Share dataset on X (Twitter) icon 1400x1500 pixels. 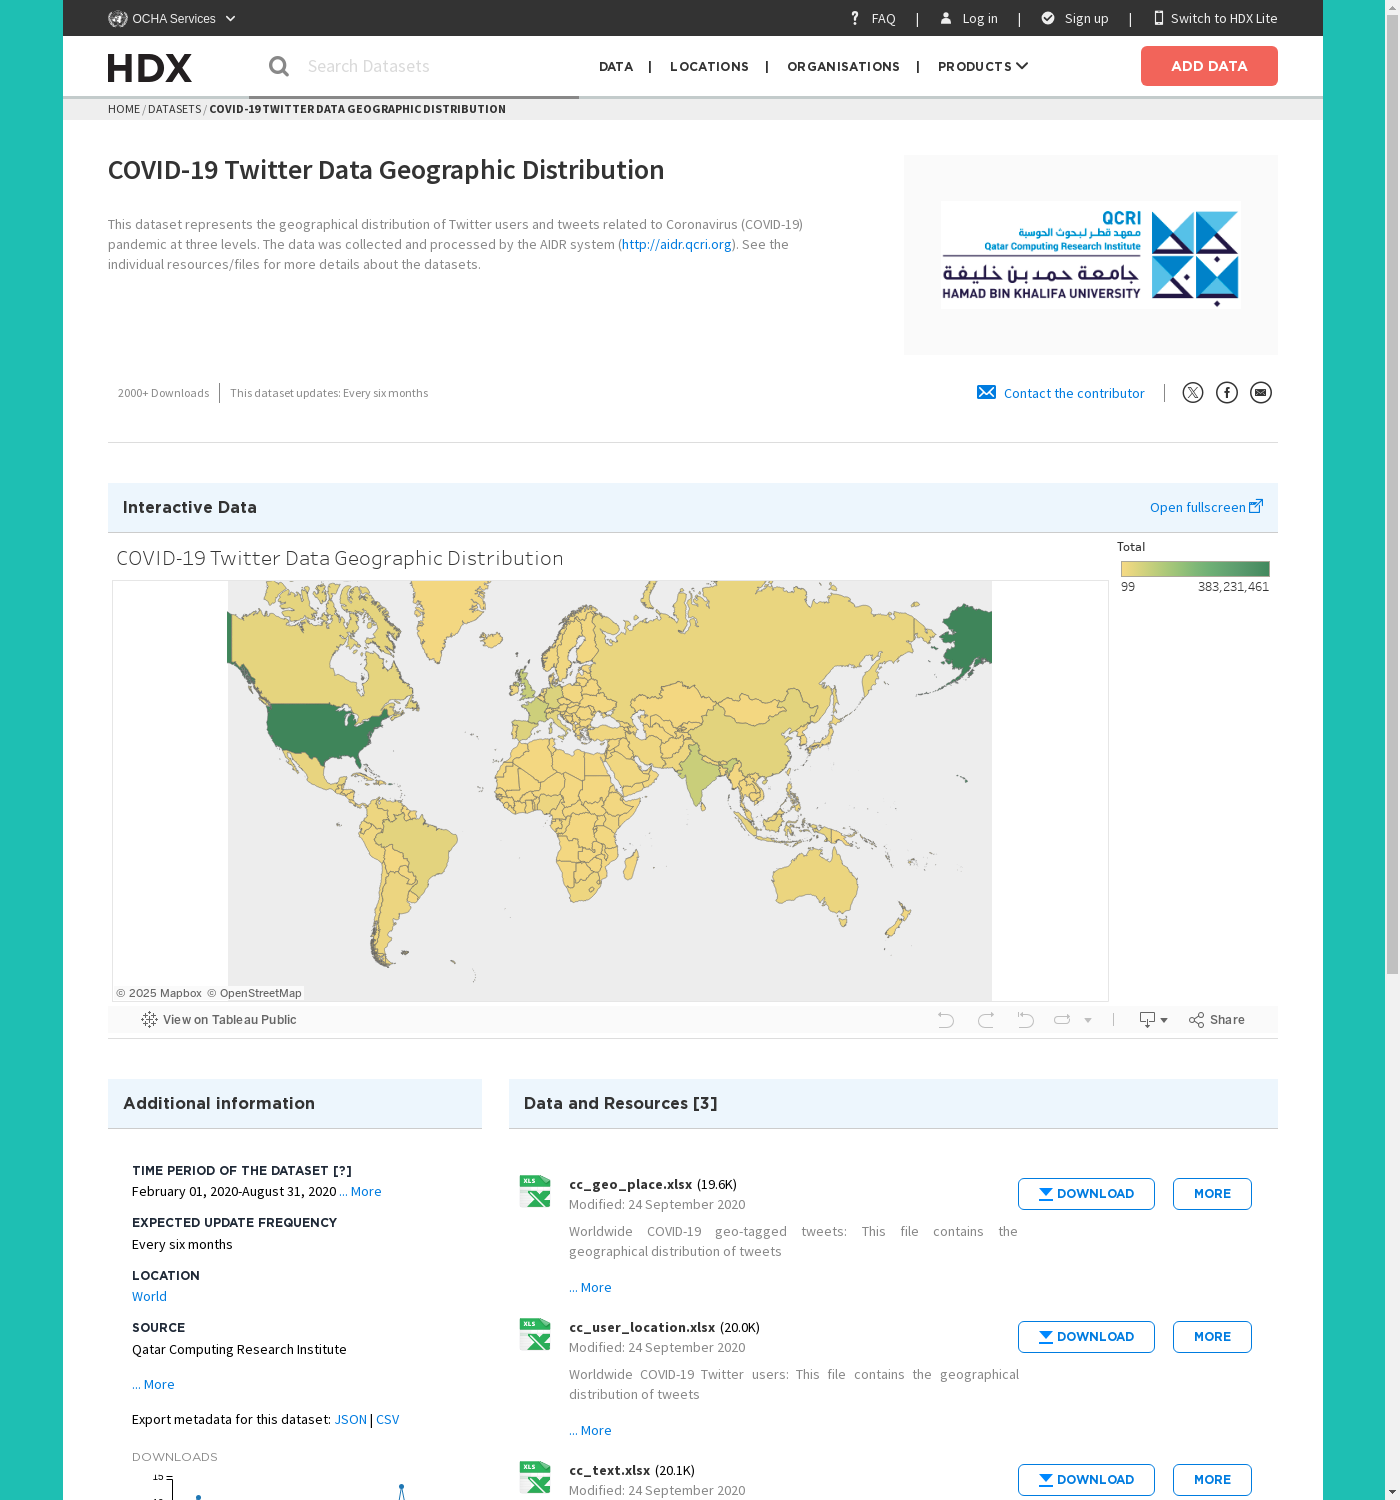pos(1193,393)
